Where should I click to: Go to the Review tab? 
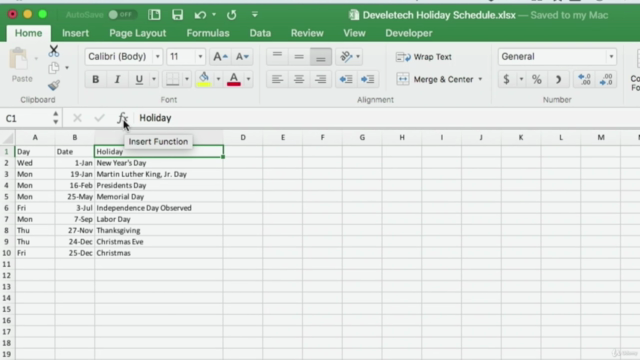307,33
